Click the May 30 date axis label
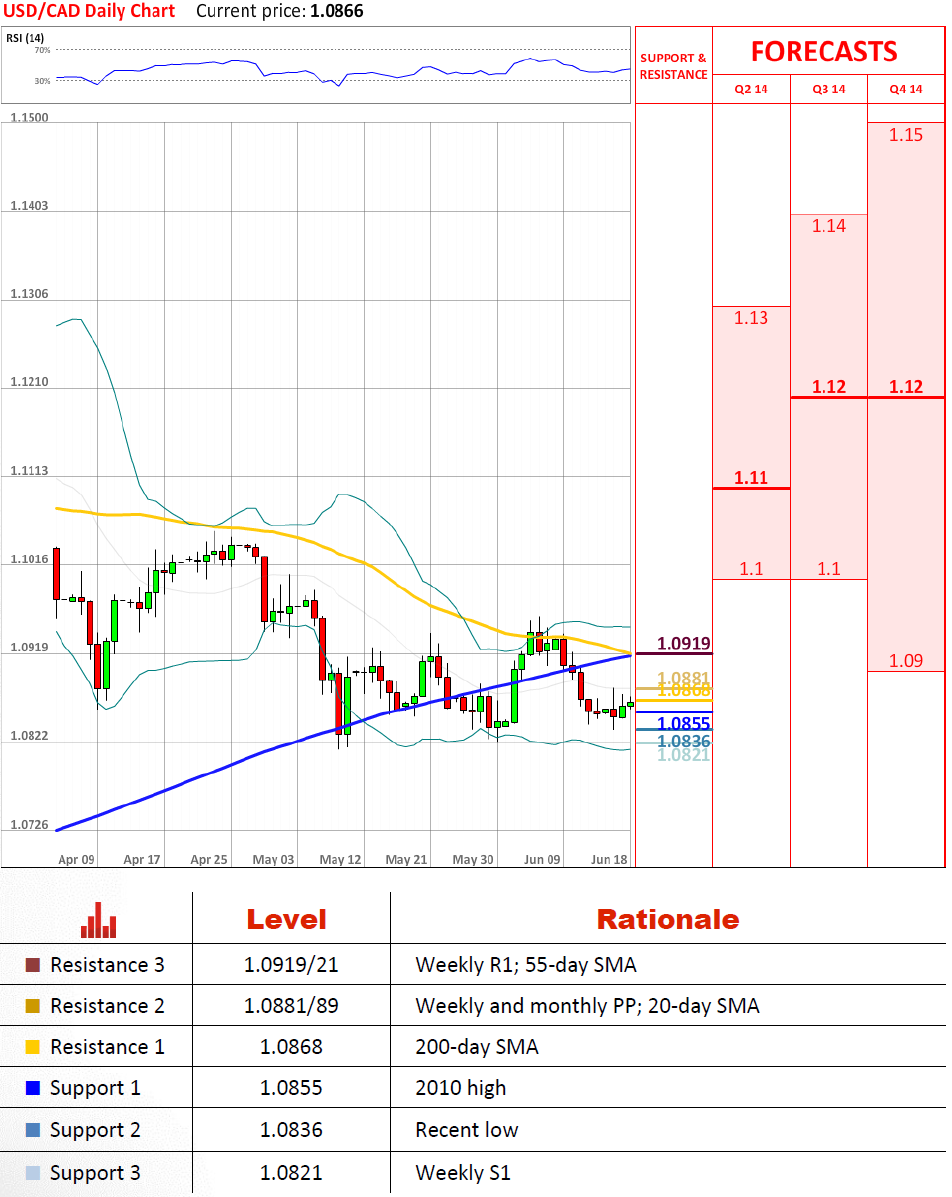 [x=473, y=860]
